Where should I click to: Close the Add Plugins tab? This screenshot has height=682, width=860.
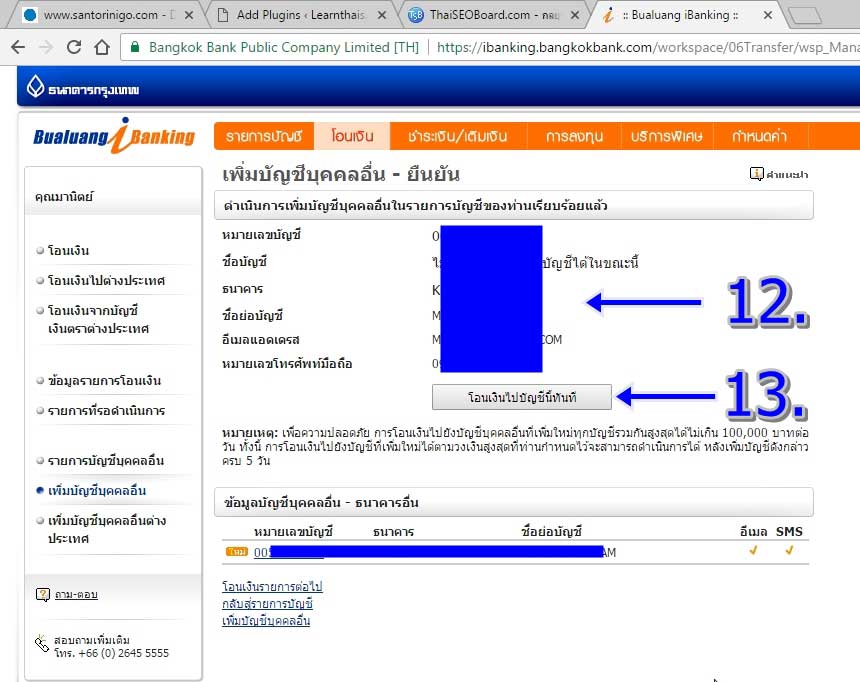(382, 15)
